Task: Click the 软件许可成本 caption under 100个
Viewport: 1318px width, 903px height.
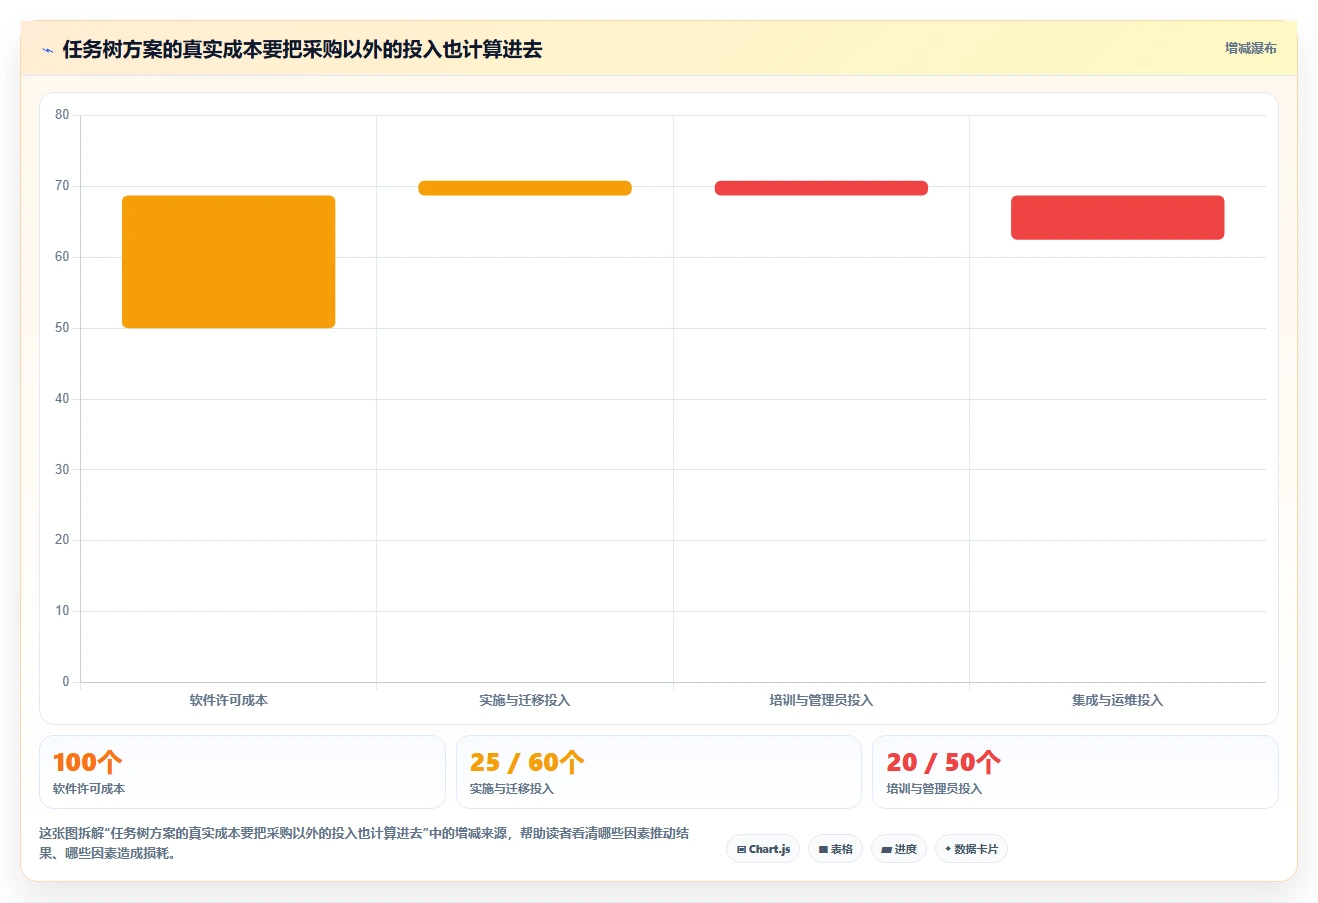Action: pyautogui.click(x=89, y=789)
